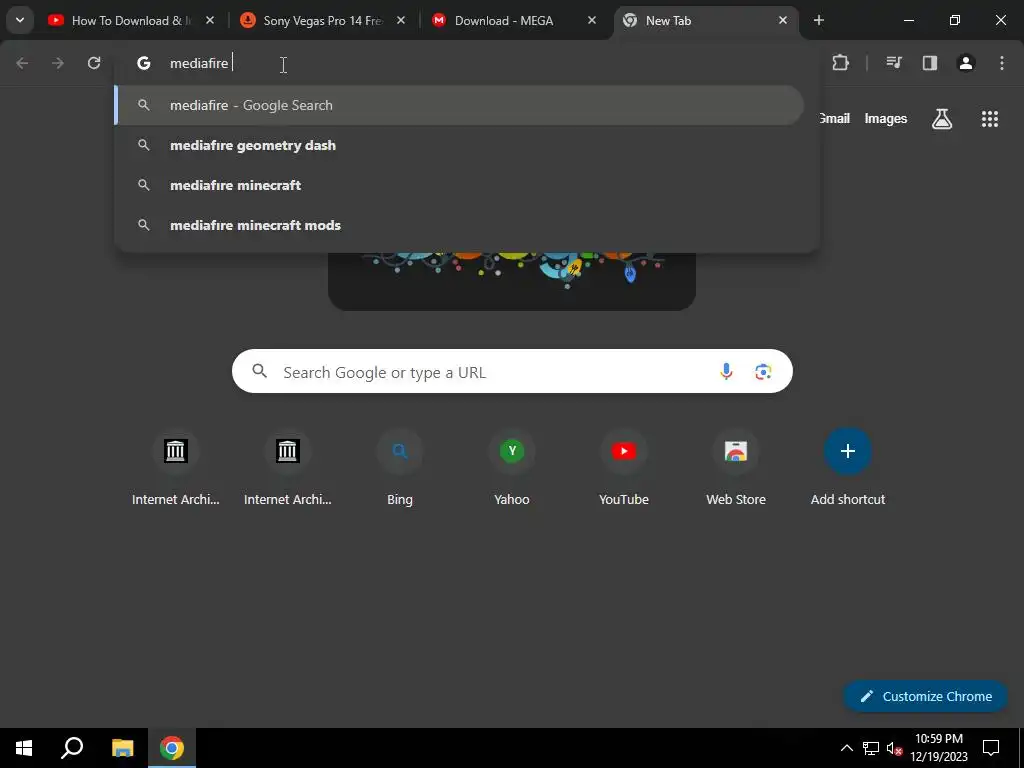Open the Windows notification center
This screenshot has height=768, width=1024.
point(991,748)
